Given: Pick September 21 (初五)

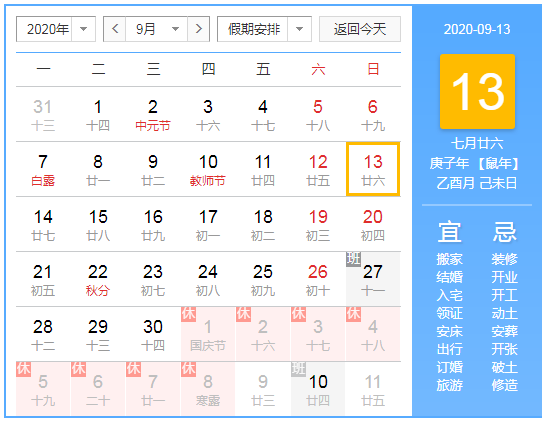Looking at the screenshot, I should coord(43,279).
